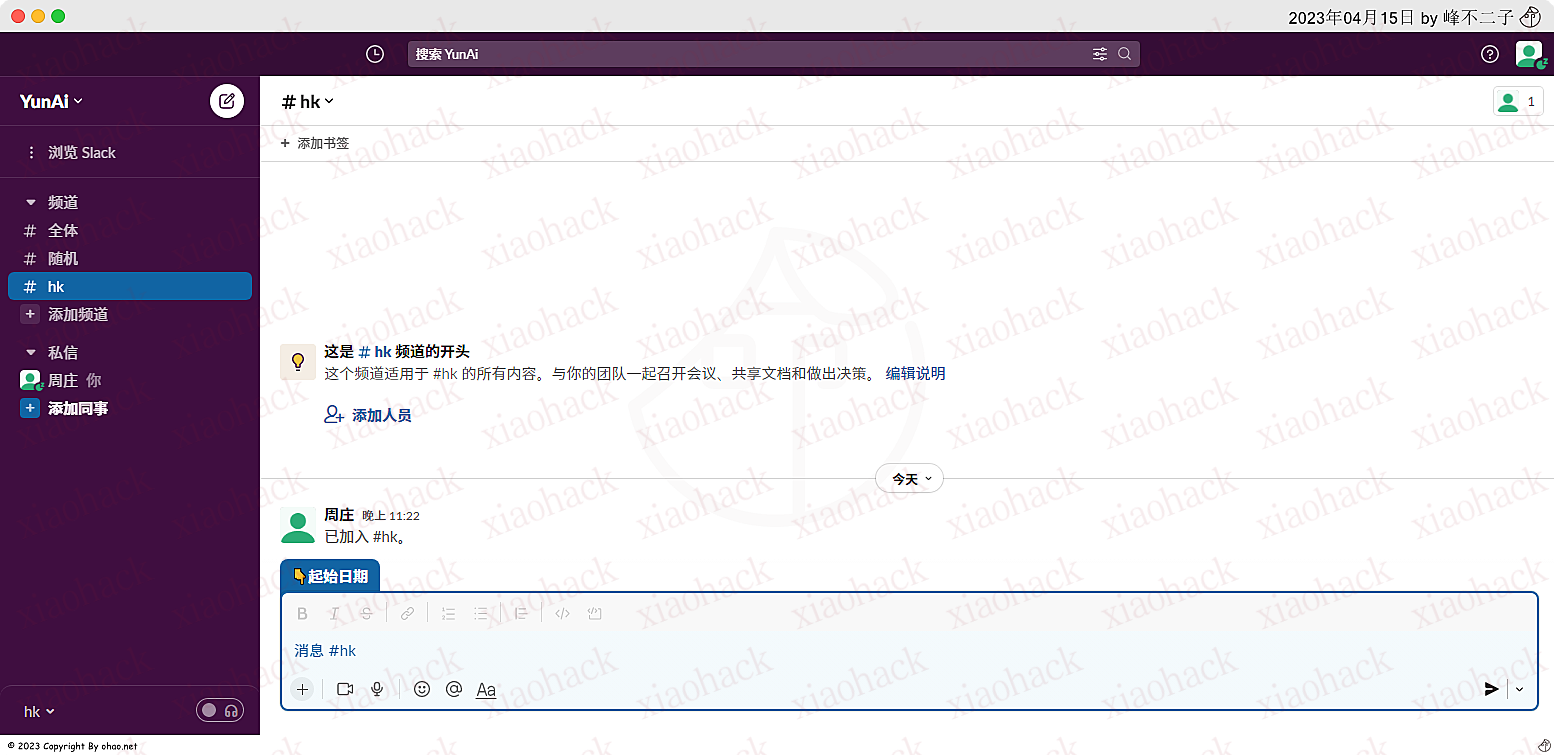Image resolution: width=1554 pixels, height=755 pixels.
Task: Select the hk channel in sidebar
Action: [130, 286]
